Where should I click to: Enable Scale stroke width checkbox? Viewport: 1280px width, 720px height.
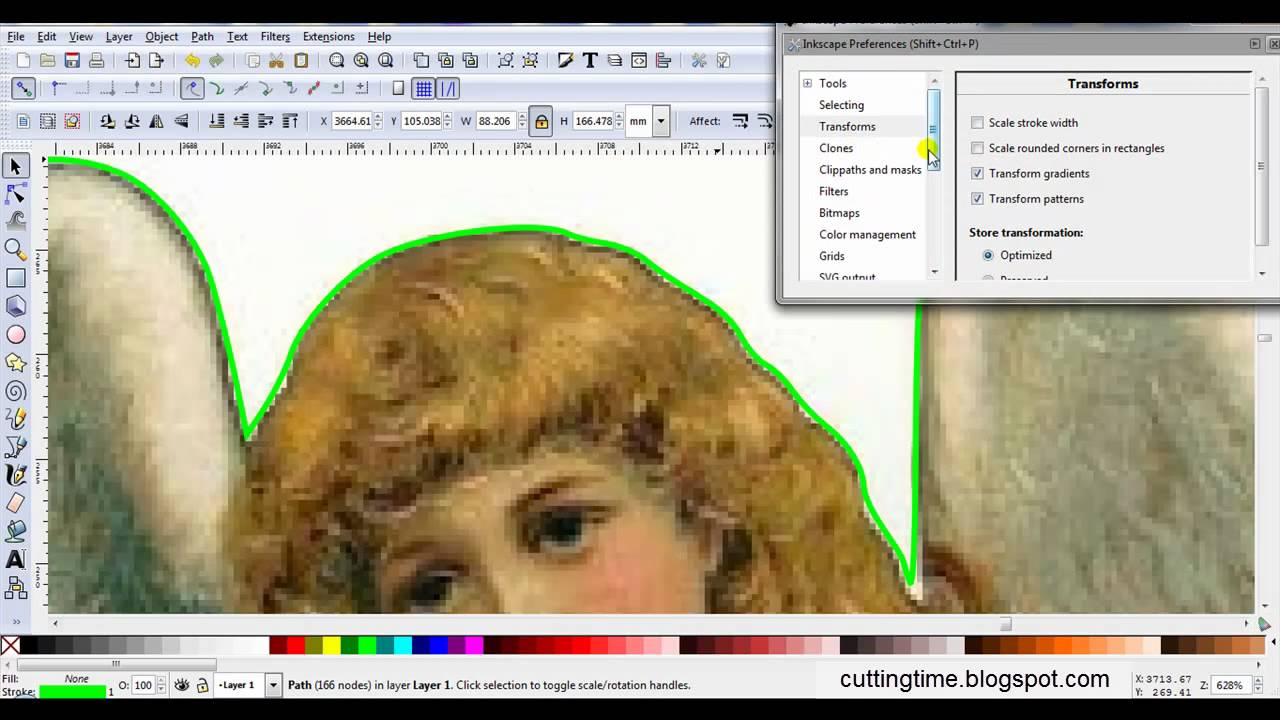point(977,123)
